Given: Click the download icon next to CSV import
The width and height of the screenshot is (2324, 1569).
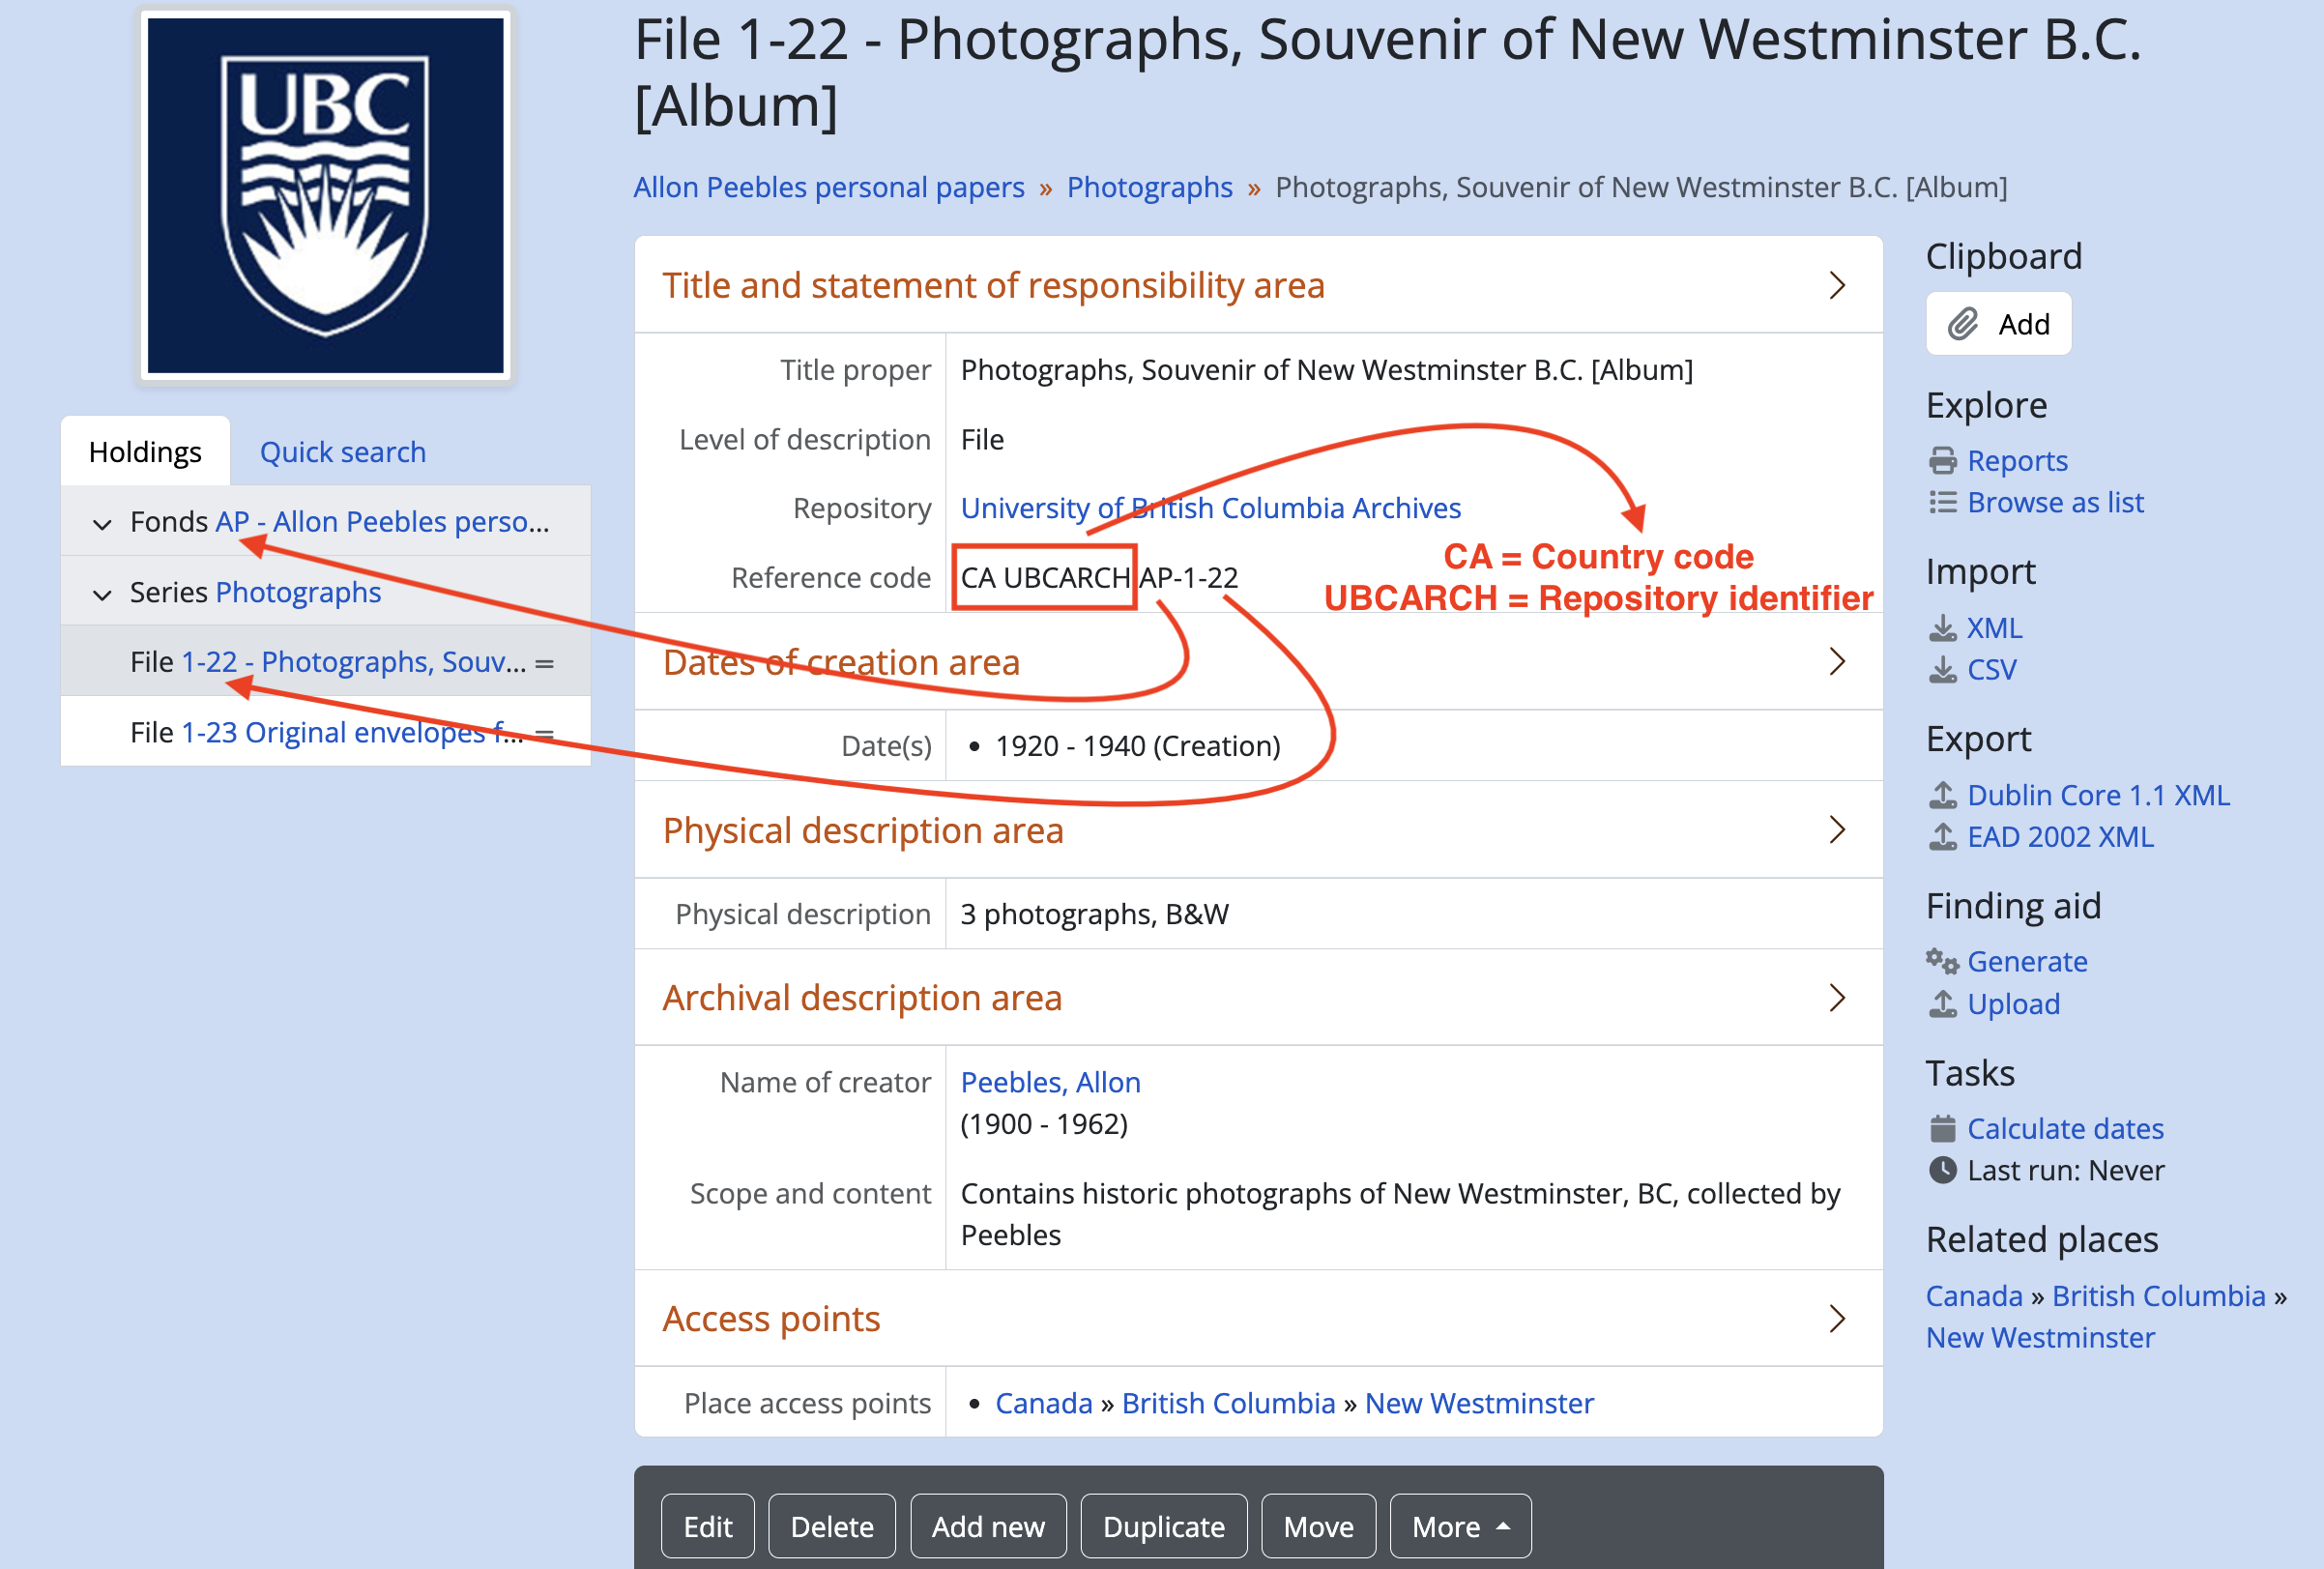Looking at the screenshot, I should (1942, 670).
